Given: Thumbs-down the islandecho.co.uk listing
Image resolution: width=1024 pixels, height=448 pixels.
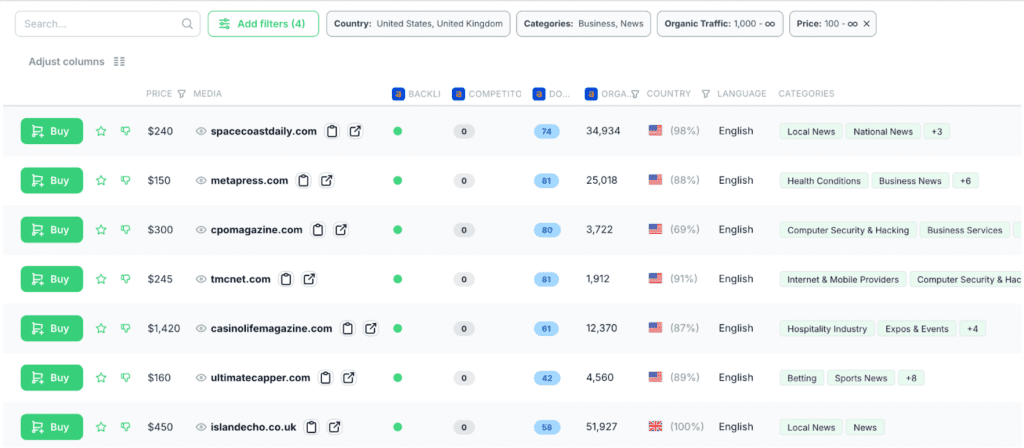Looking at the screenshot, I should pos(125,427).
